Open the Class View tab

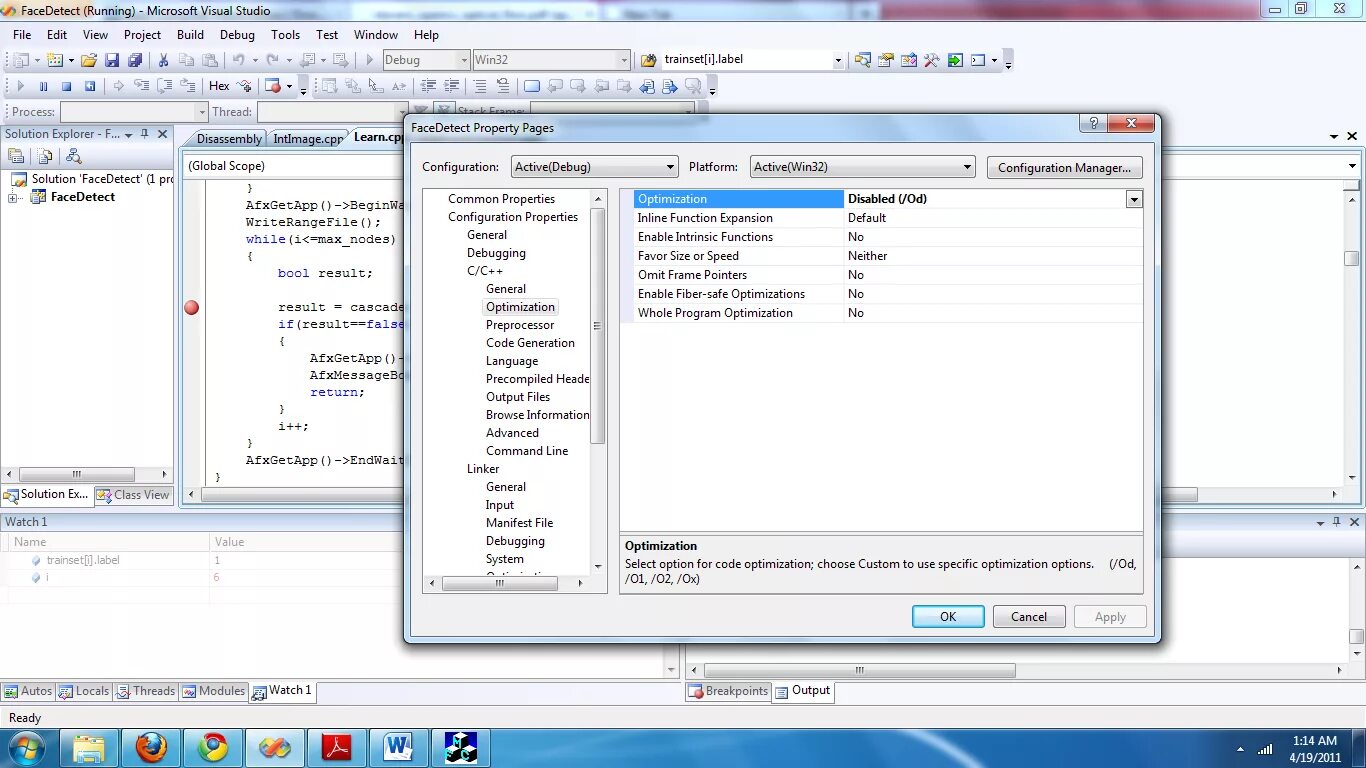(134, 495)
